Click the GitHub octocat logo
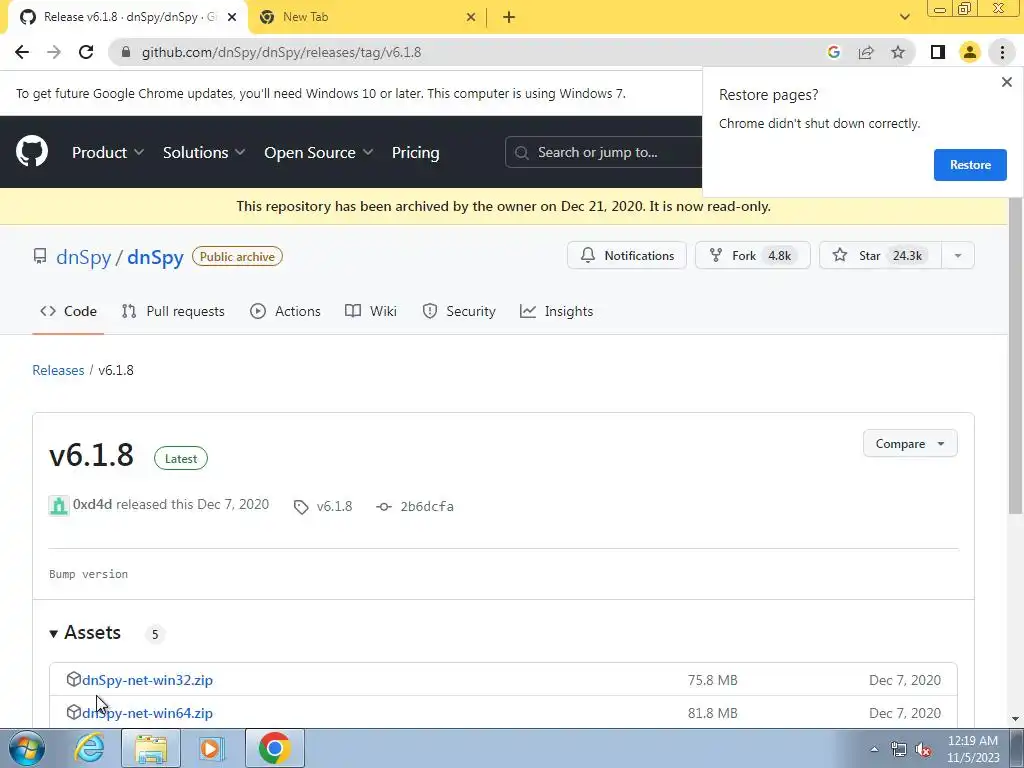 32,152
